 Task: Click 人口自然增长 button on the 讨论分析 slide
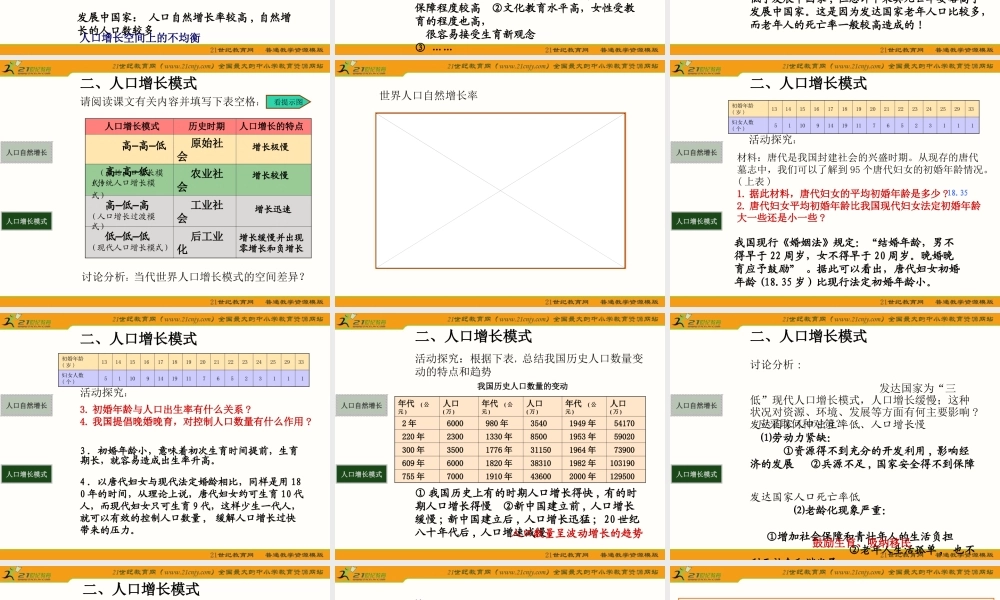tap(696, 406)
